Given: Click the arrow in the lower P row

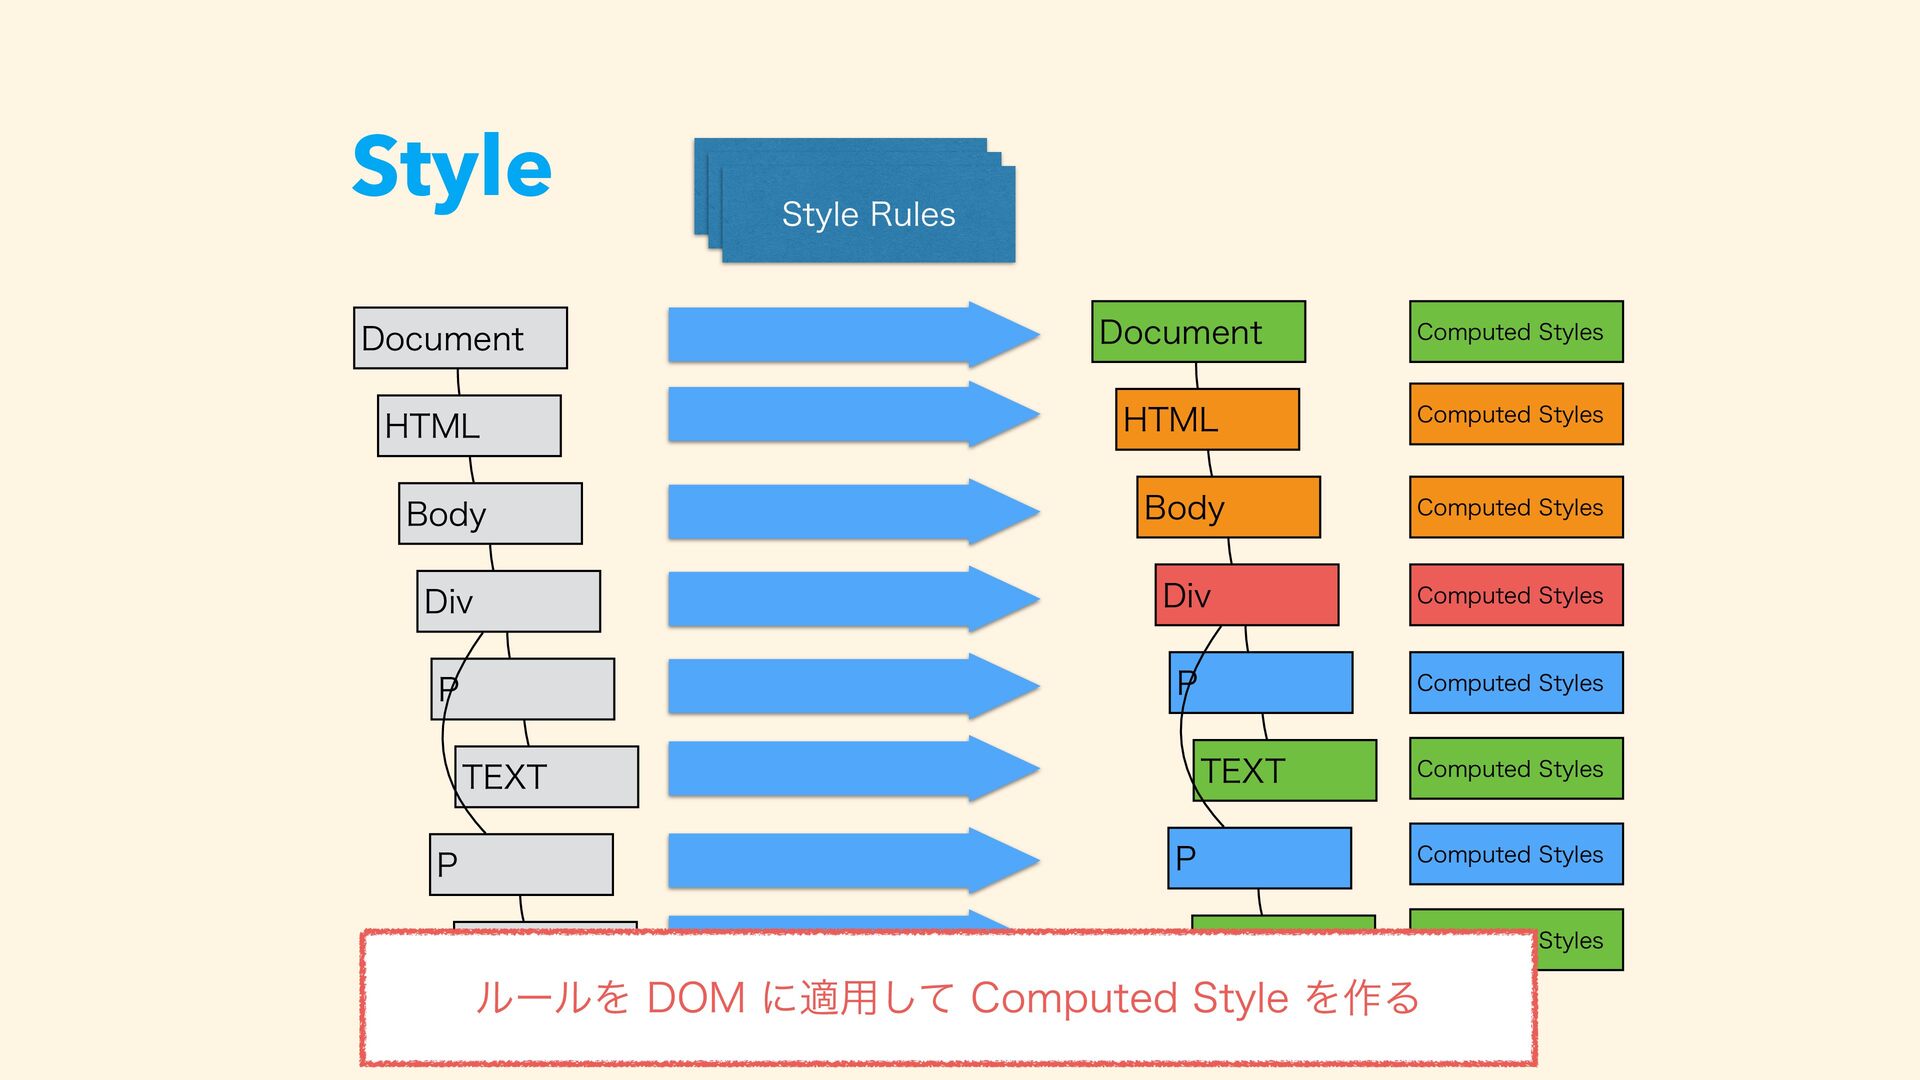Looking at the screenshot, I should click(x=854, y=860).
